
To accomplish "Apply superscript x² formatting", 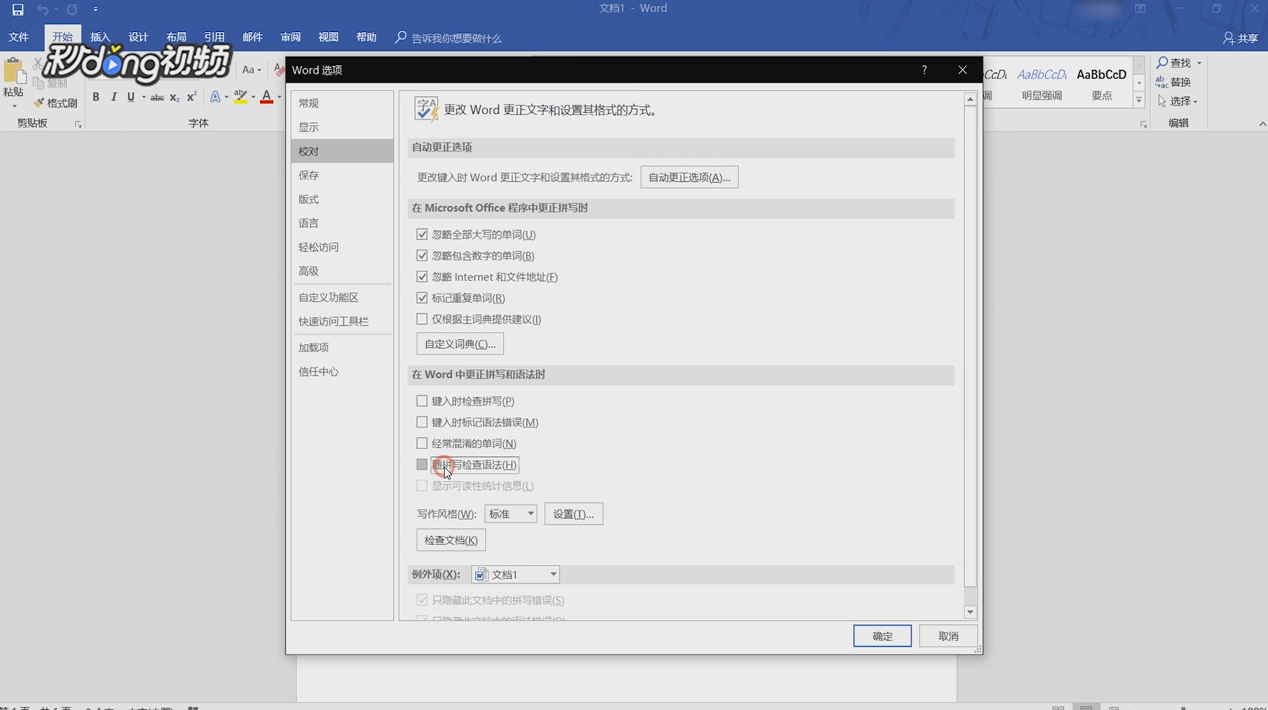I will 191,97.
